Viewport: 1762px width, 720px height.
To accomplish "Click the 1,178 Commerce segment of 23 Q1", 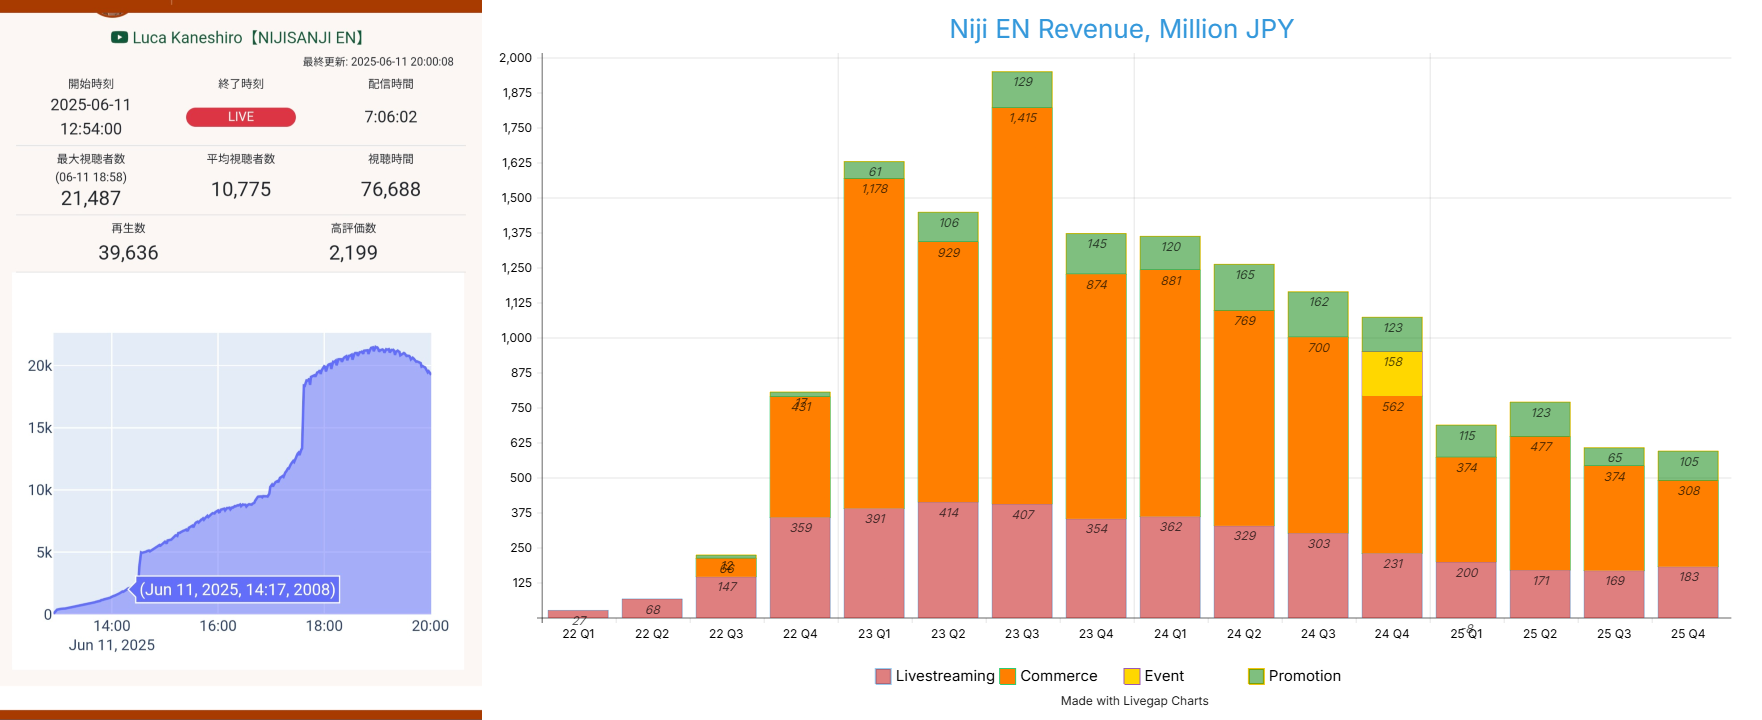I will [x=874, y=343].
